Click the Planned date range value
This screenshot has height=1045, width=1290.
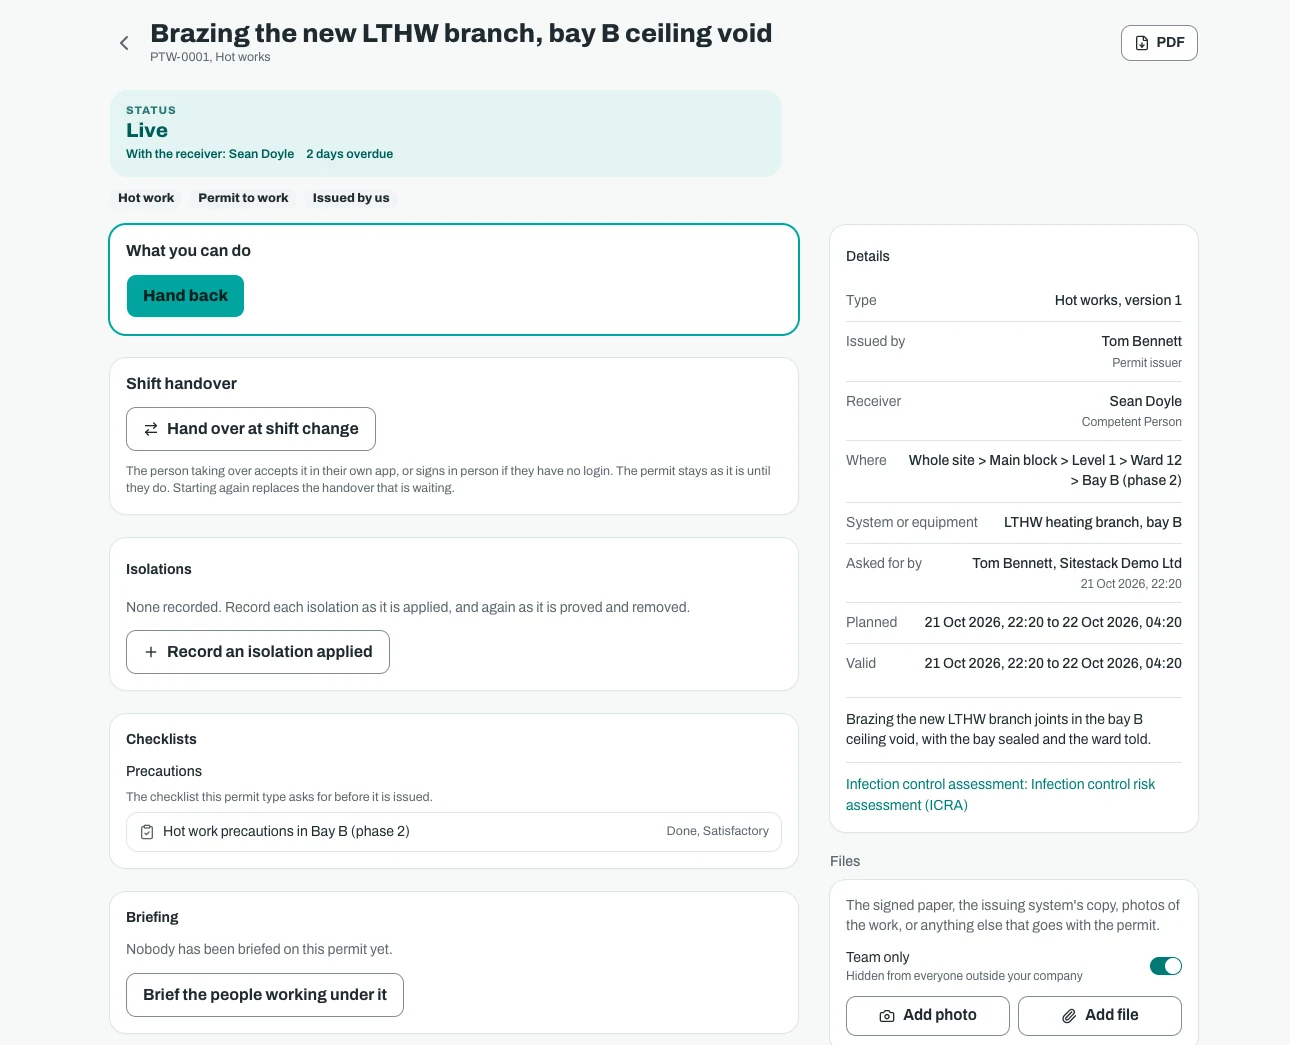click(1053, 623)
